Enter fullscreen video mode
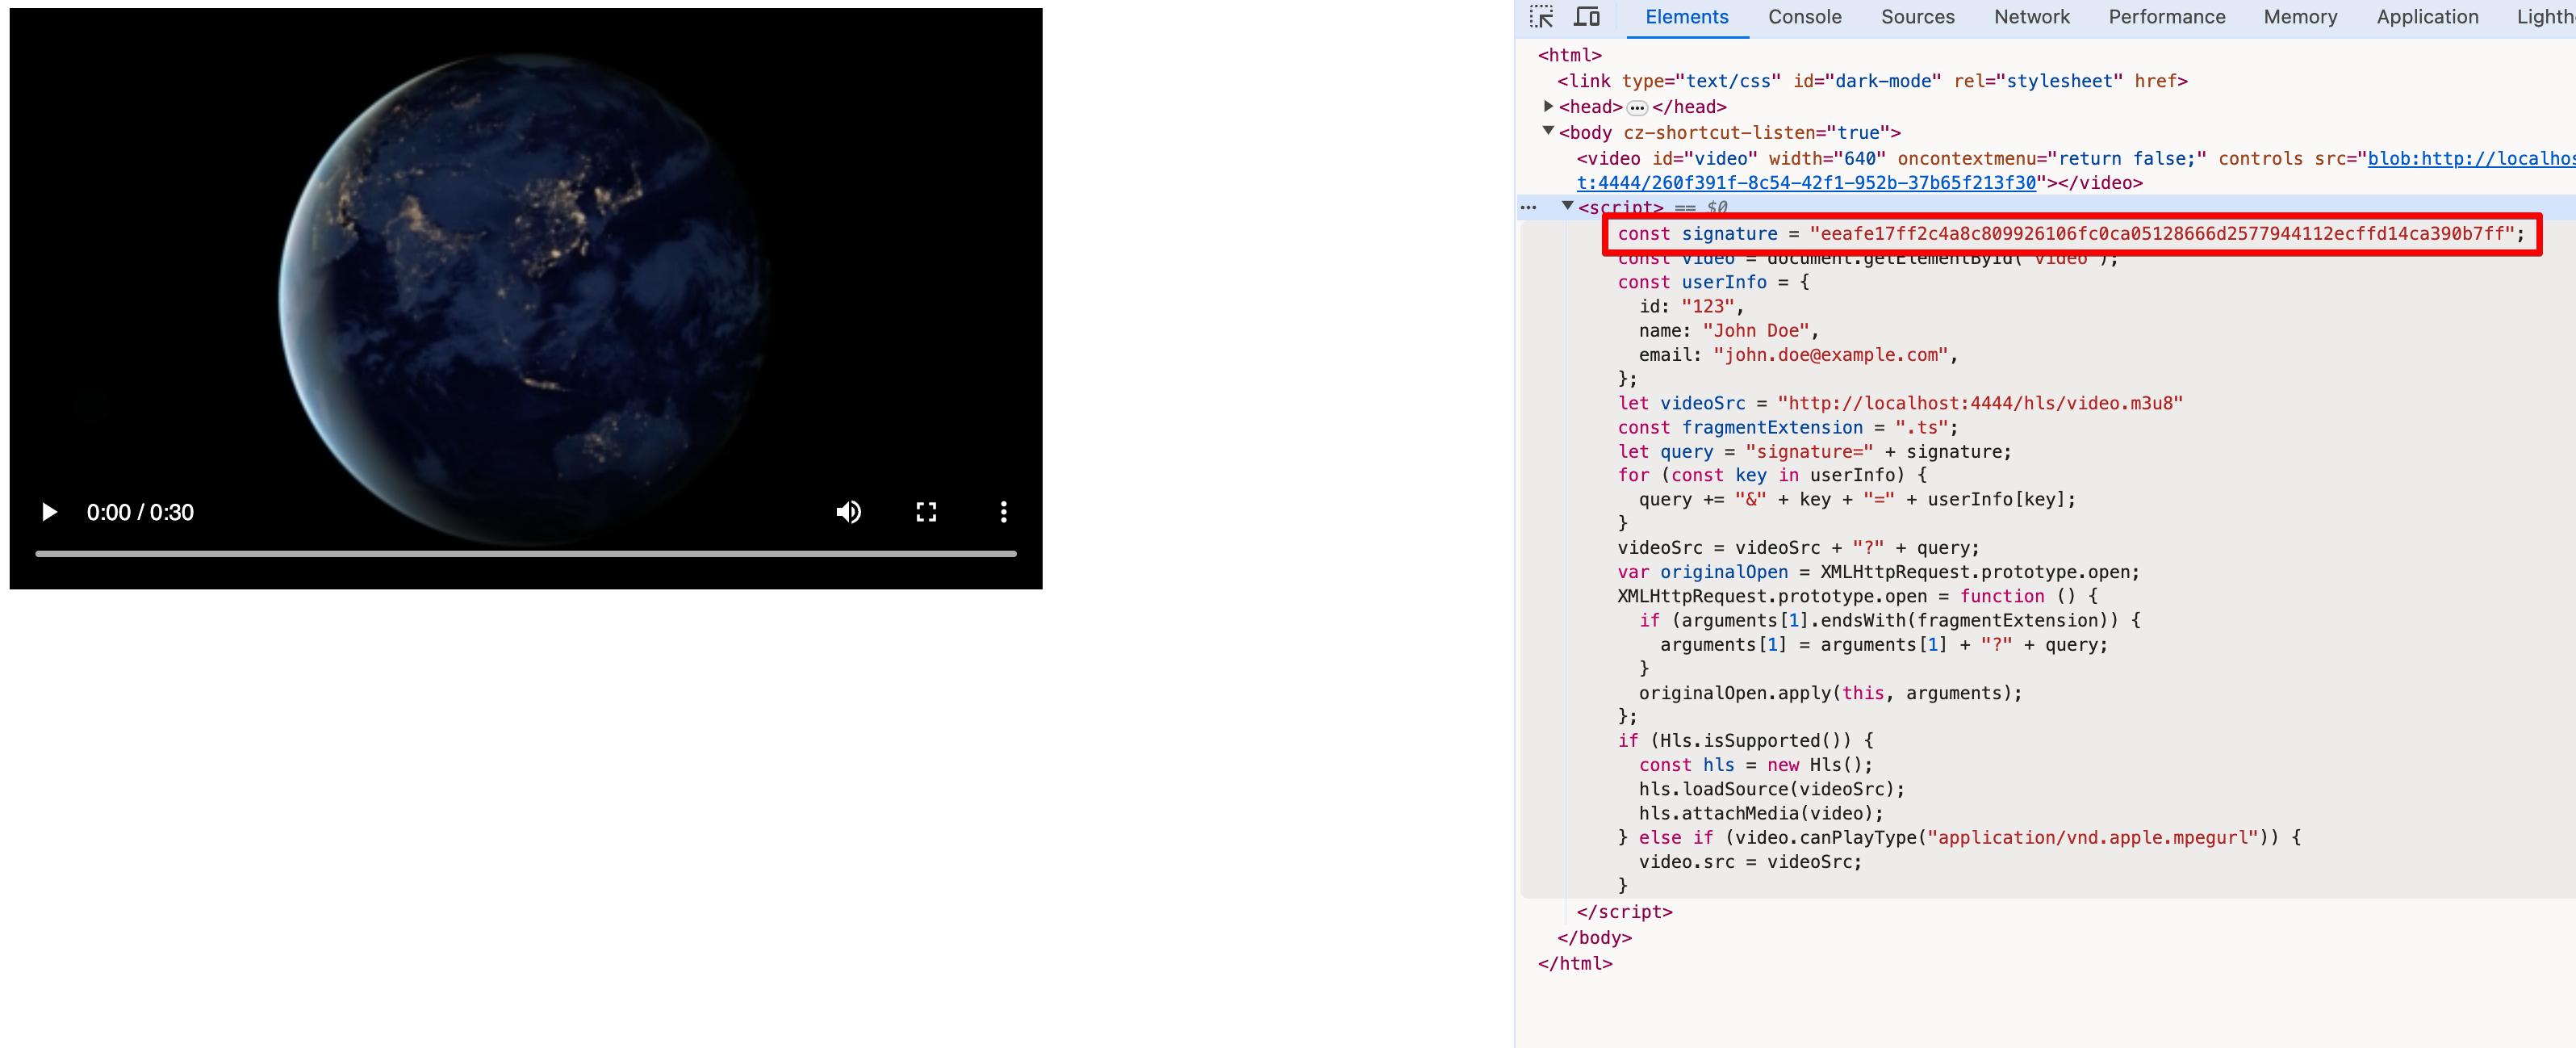The width and height of the screenshot is (2576, 1048). pos(926,512)
